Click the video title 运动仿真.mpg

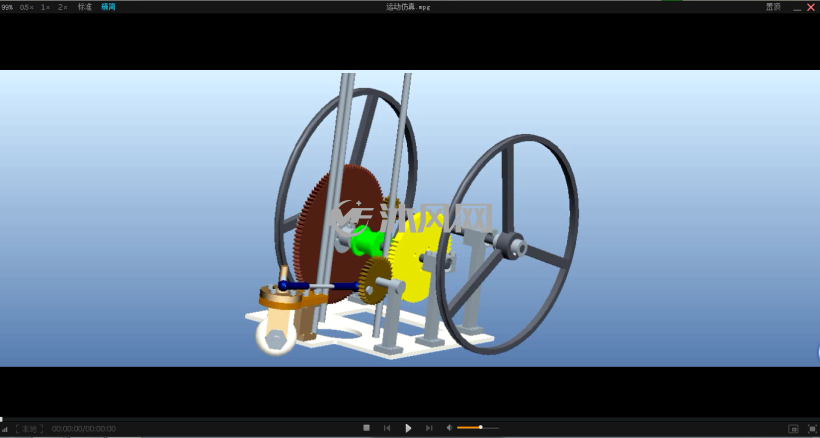pyautogui.click(x=408, y=7)
